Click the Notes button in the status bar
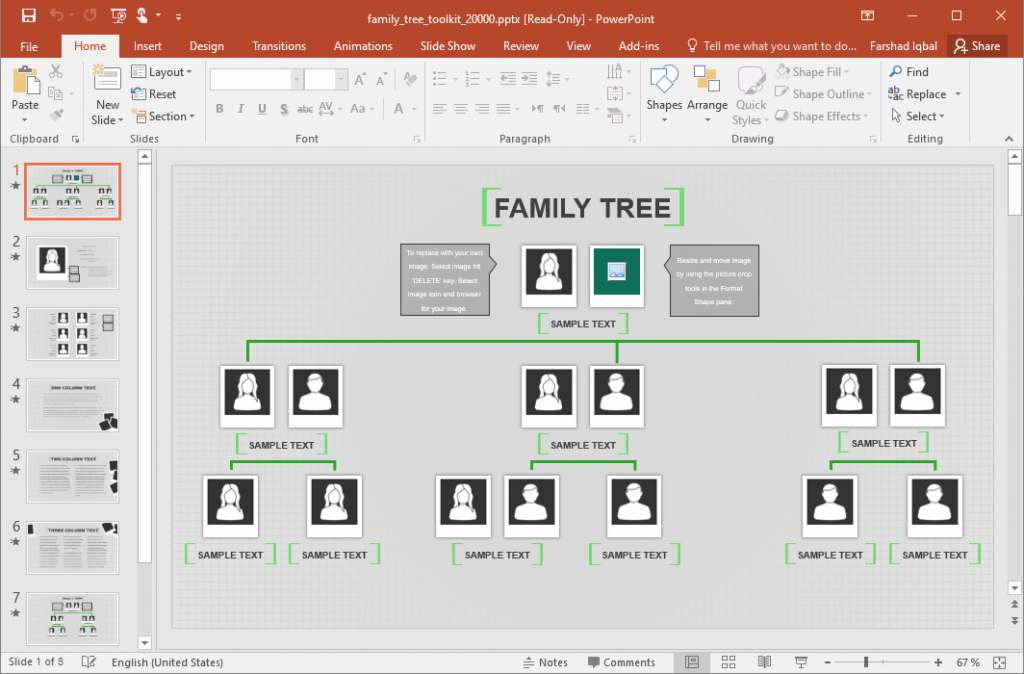Image resolution: width=1024 pixels, height=674 pixels. 546,662
